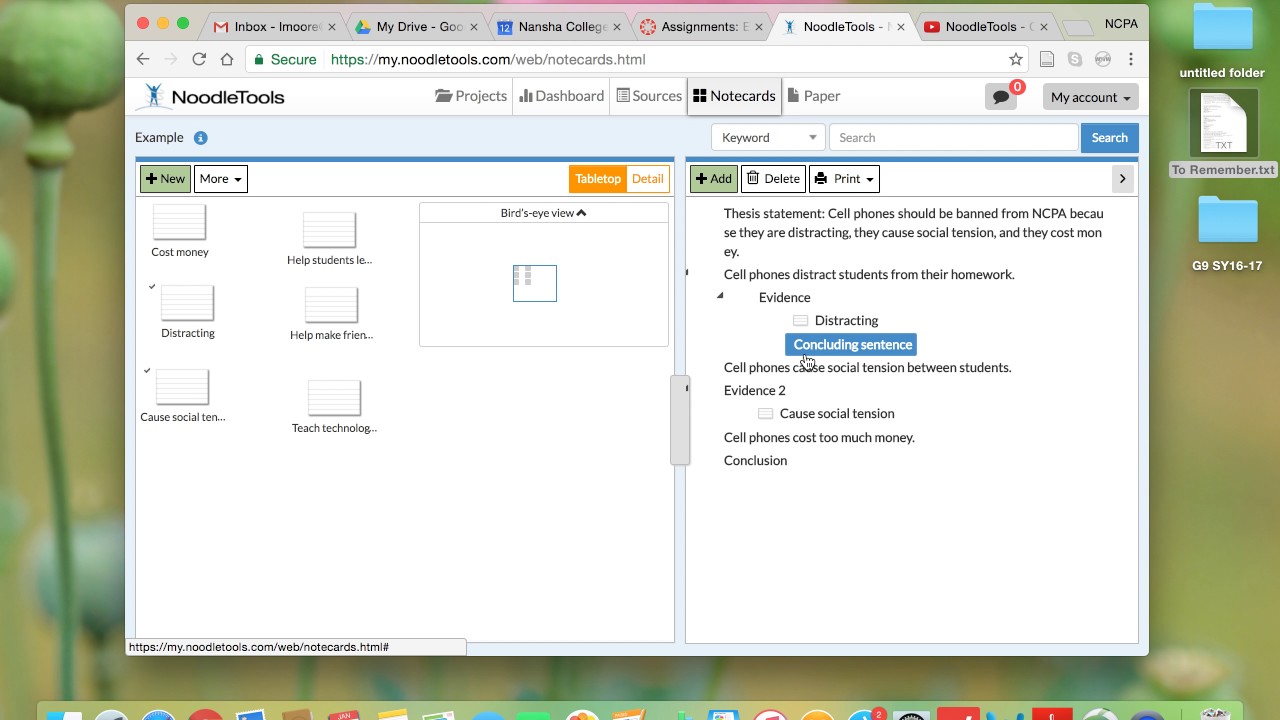Click the round grey extension icon
This screenshot has width=1280, height=720.
pyautogui.click(x=1103, y=59)
